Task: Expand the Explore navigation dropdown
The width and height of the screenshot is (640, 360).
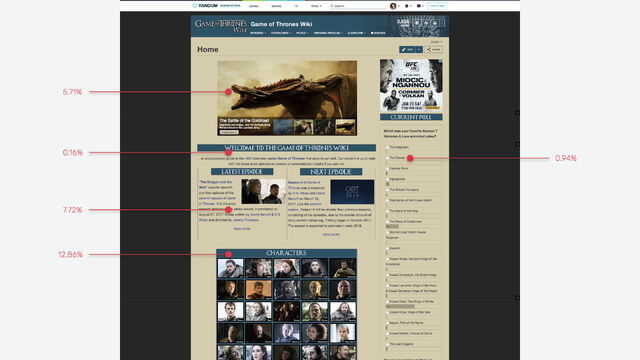Action: pyautogui.click(x=357, y=33)
